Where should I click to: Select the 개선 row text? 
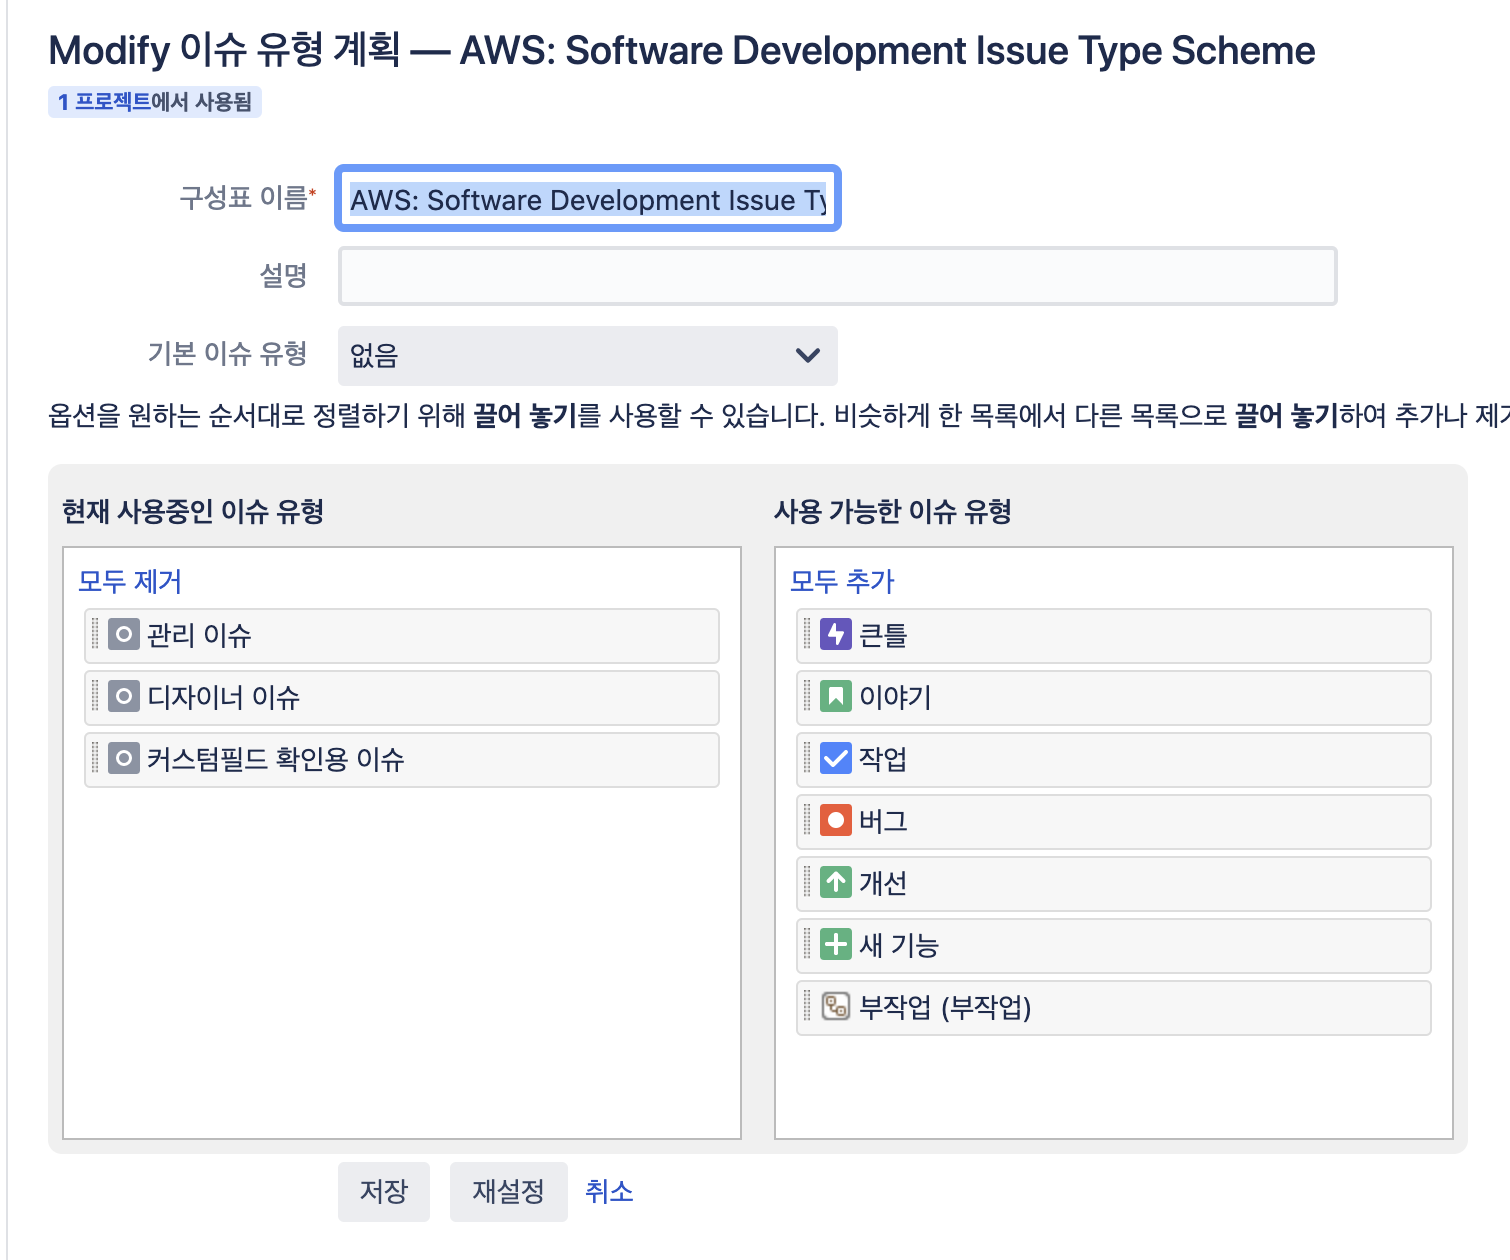click(x=883, y=883)
